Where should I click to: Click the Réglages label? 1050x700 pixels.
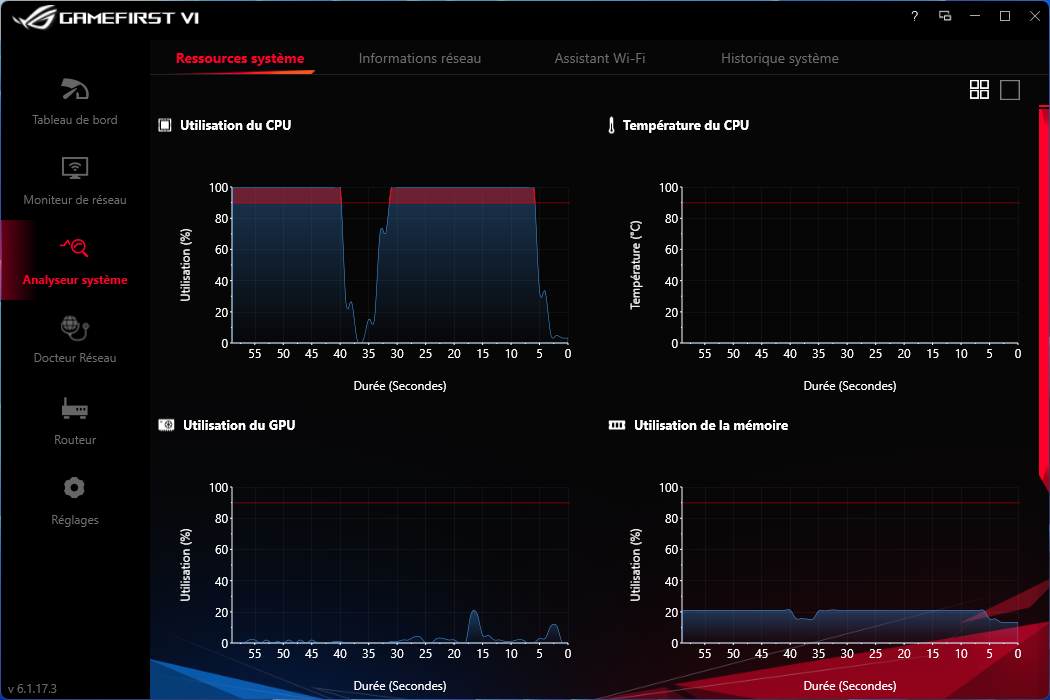point(75,520)
